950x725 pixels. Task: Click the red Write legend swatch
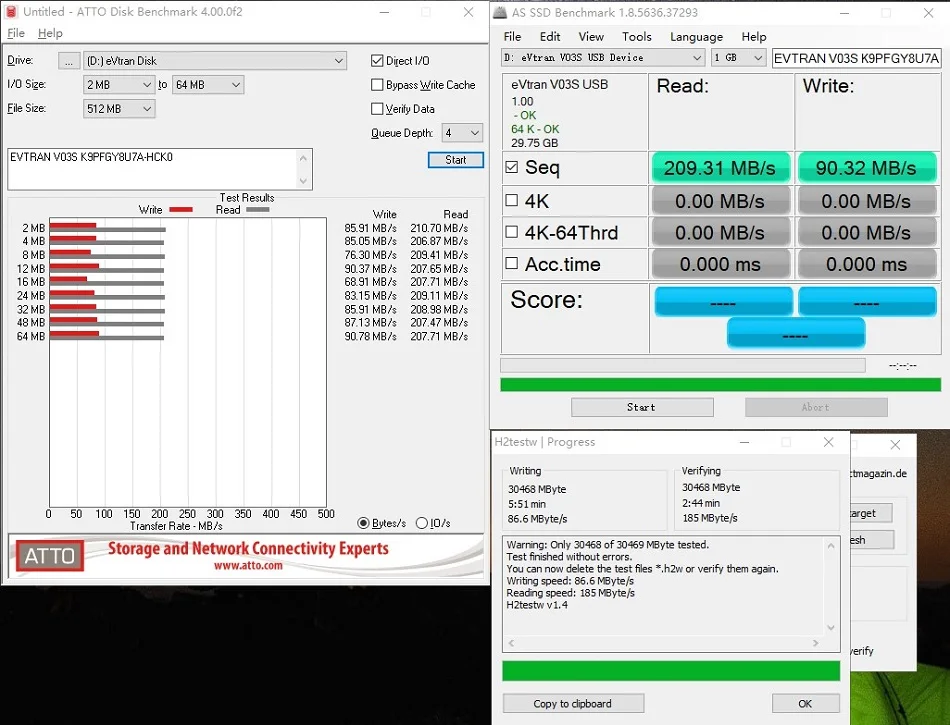pos(181,210)
